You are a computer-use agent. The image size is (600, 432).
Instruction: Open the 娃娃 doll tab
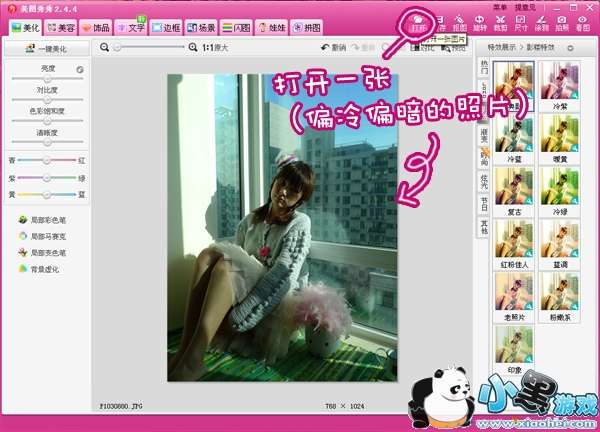point(272,28)
